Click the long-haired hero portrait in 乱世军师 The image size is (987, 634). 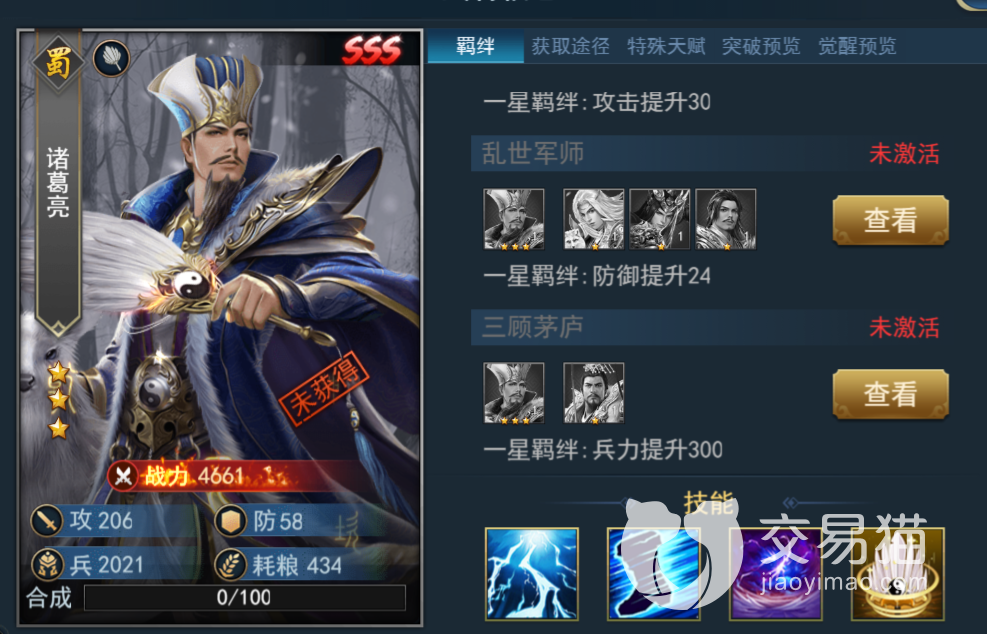click(x=726, y=219)
